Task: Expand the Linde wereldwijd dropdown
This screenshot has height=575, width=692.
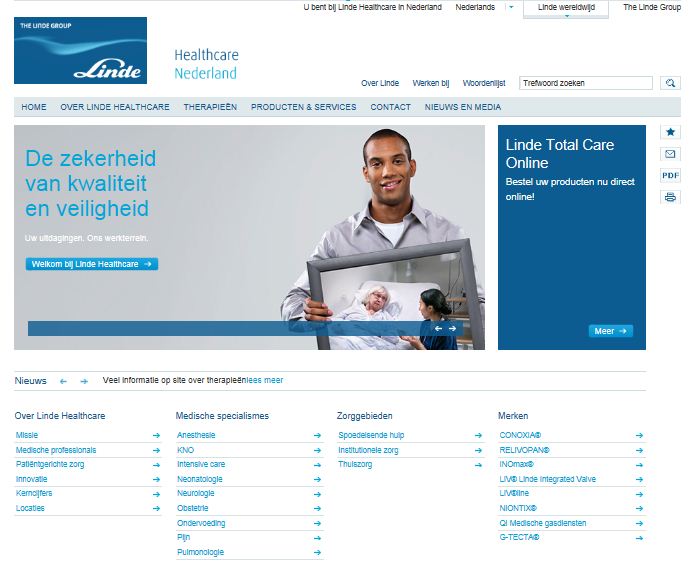Action: pyautogui.click(x=566, y=9)
